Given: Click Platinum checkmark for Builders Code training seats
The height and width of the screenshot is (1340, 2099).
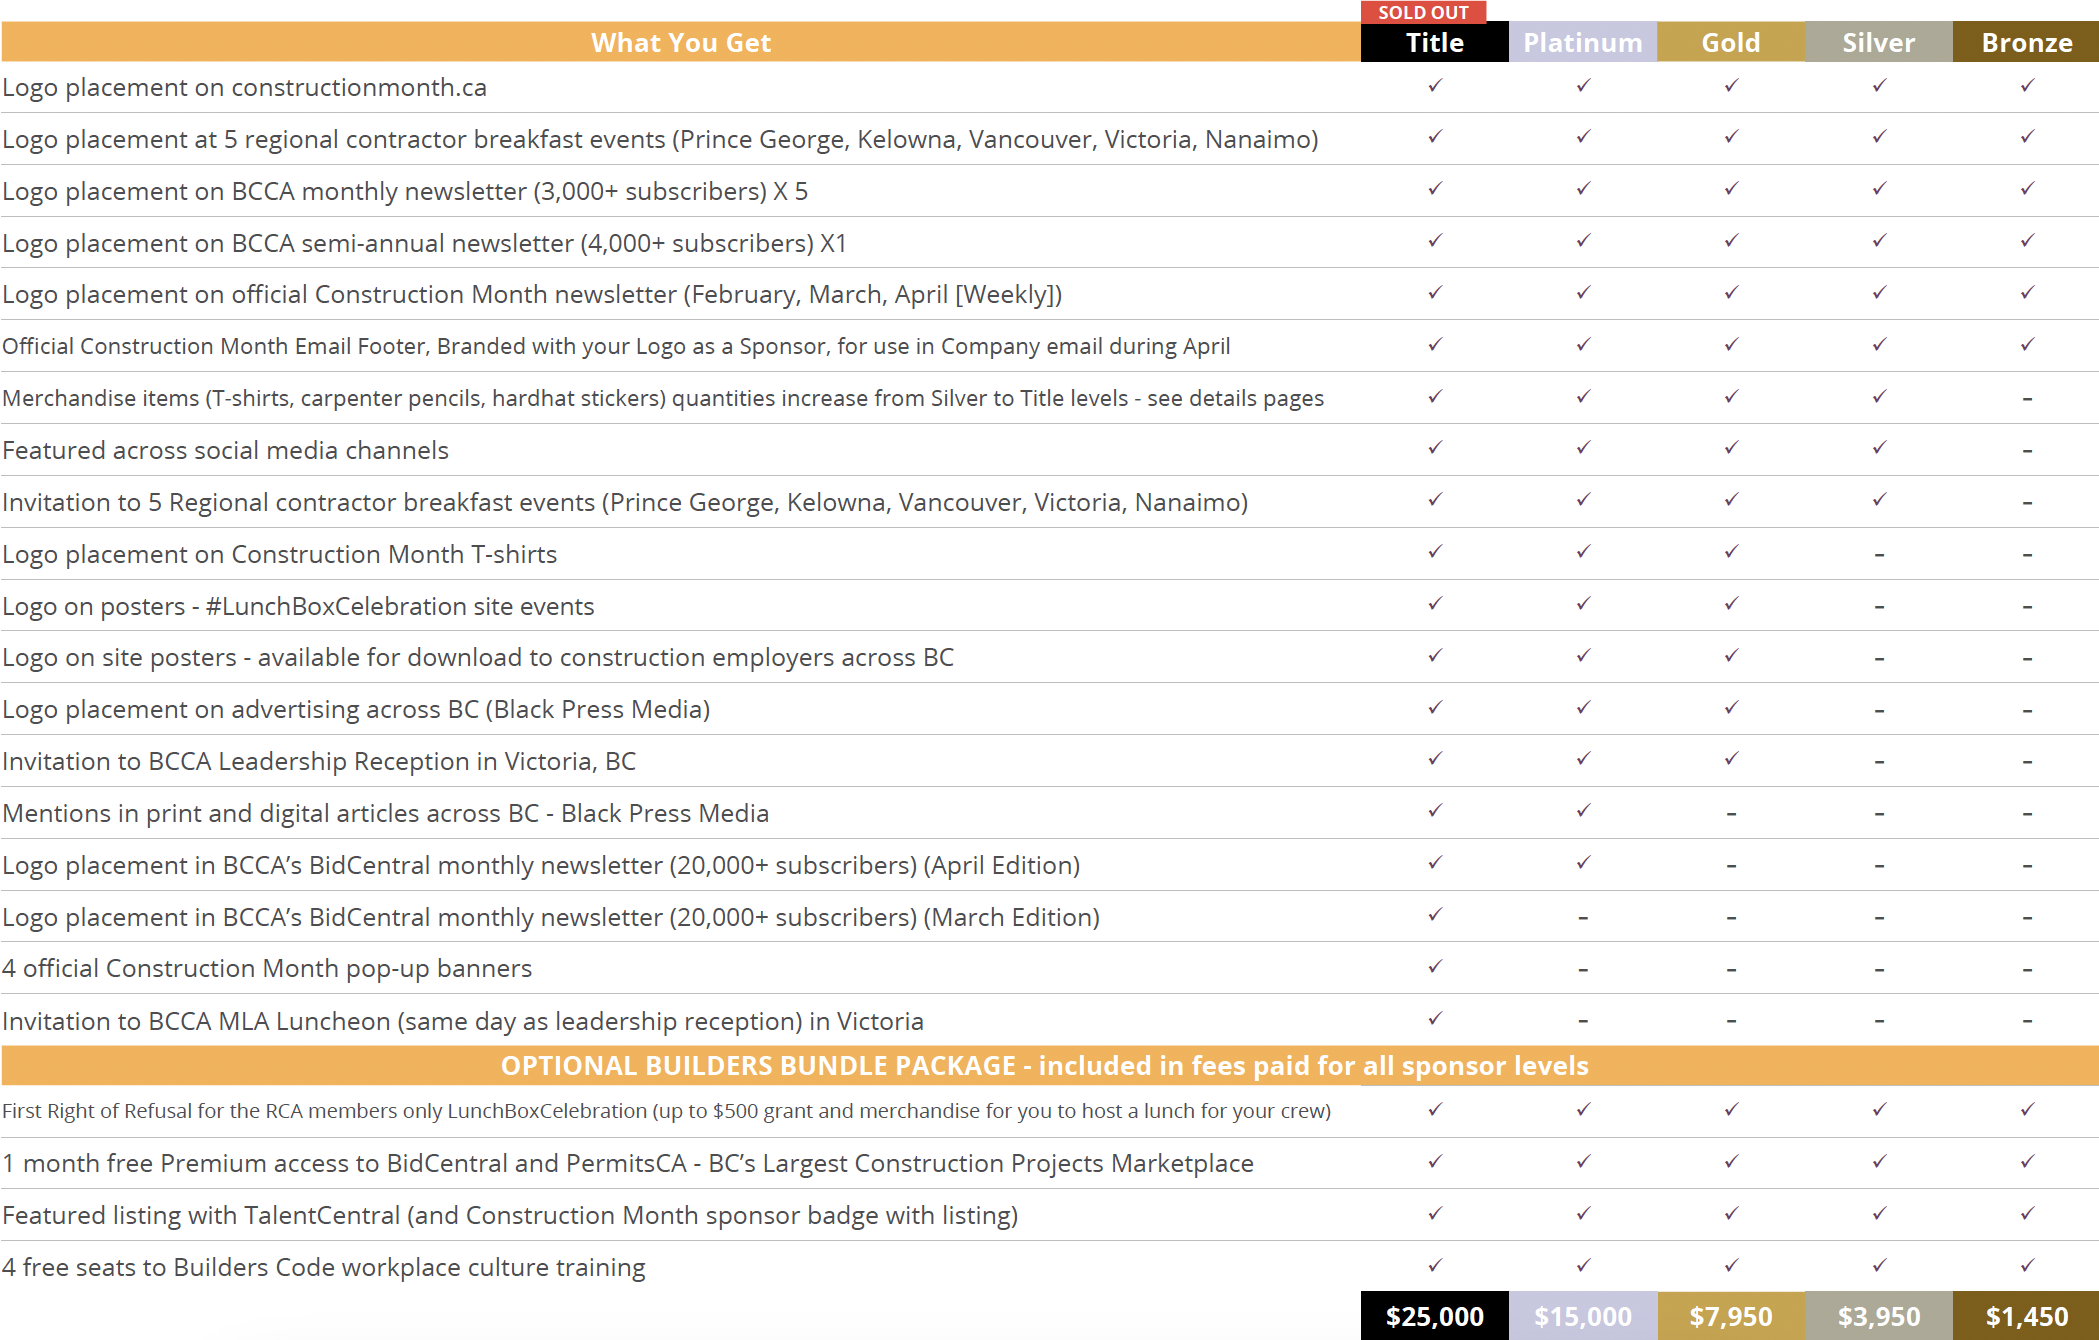Looking at the screenshot, I should tap(1583, 1266).
